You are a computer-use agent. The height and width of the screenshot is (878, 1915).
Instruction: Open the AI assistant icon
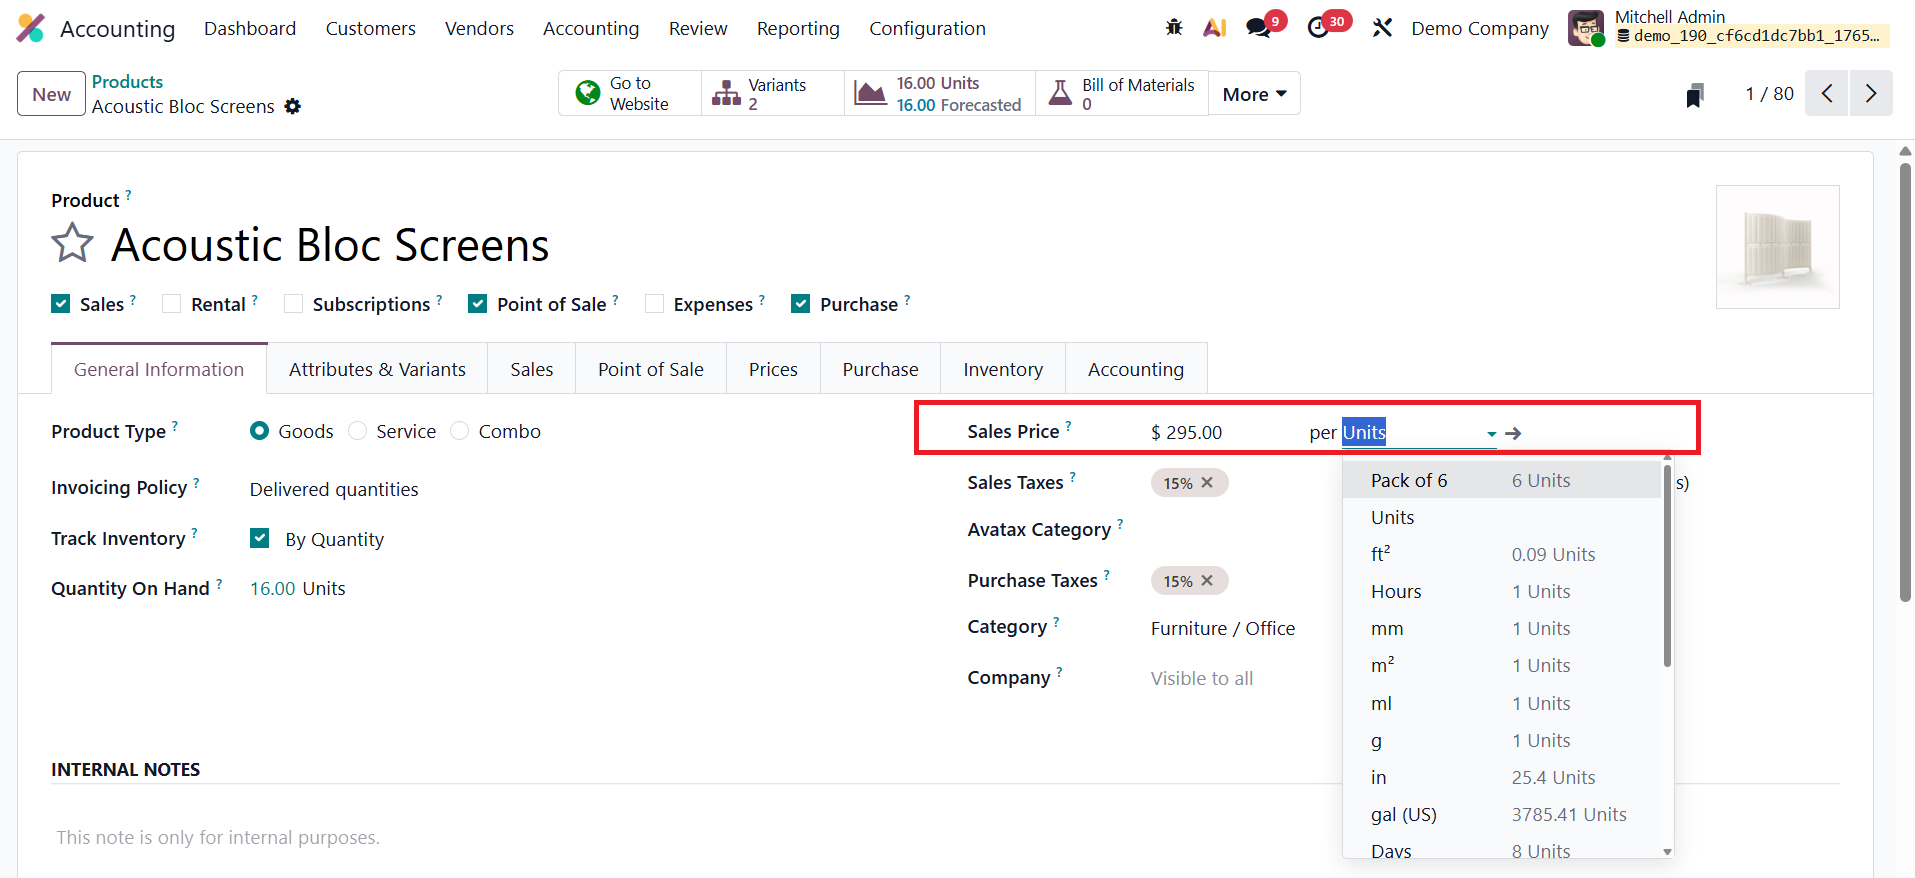pos(1215,28)
